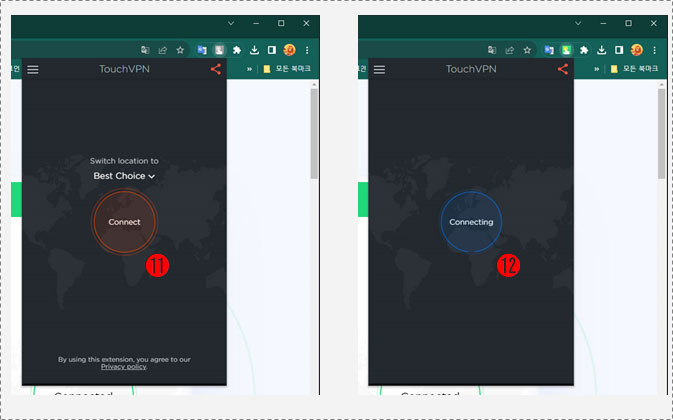Open the Privacy policy link
The height and width of the screenshot is (420, 673).
pos(124,366)
